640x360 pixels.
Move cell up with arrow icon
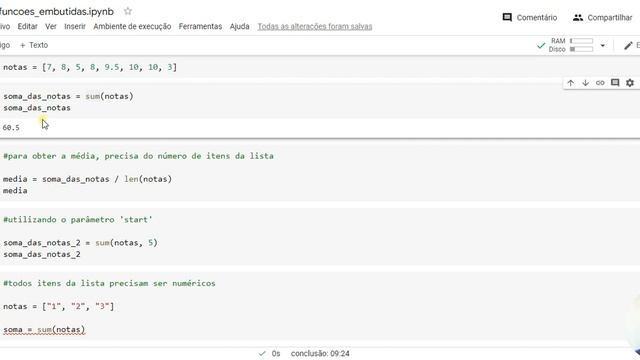[x=571, y=83]
